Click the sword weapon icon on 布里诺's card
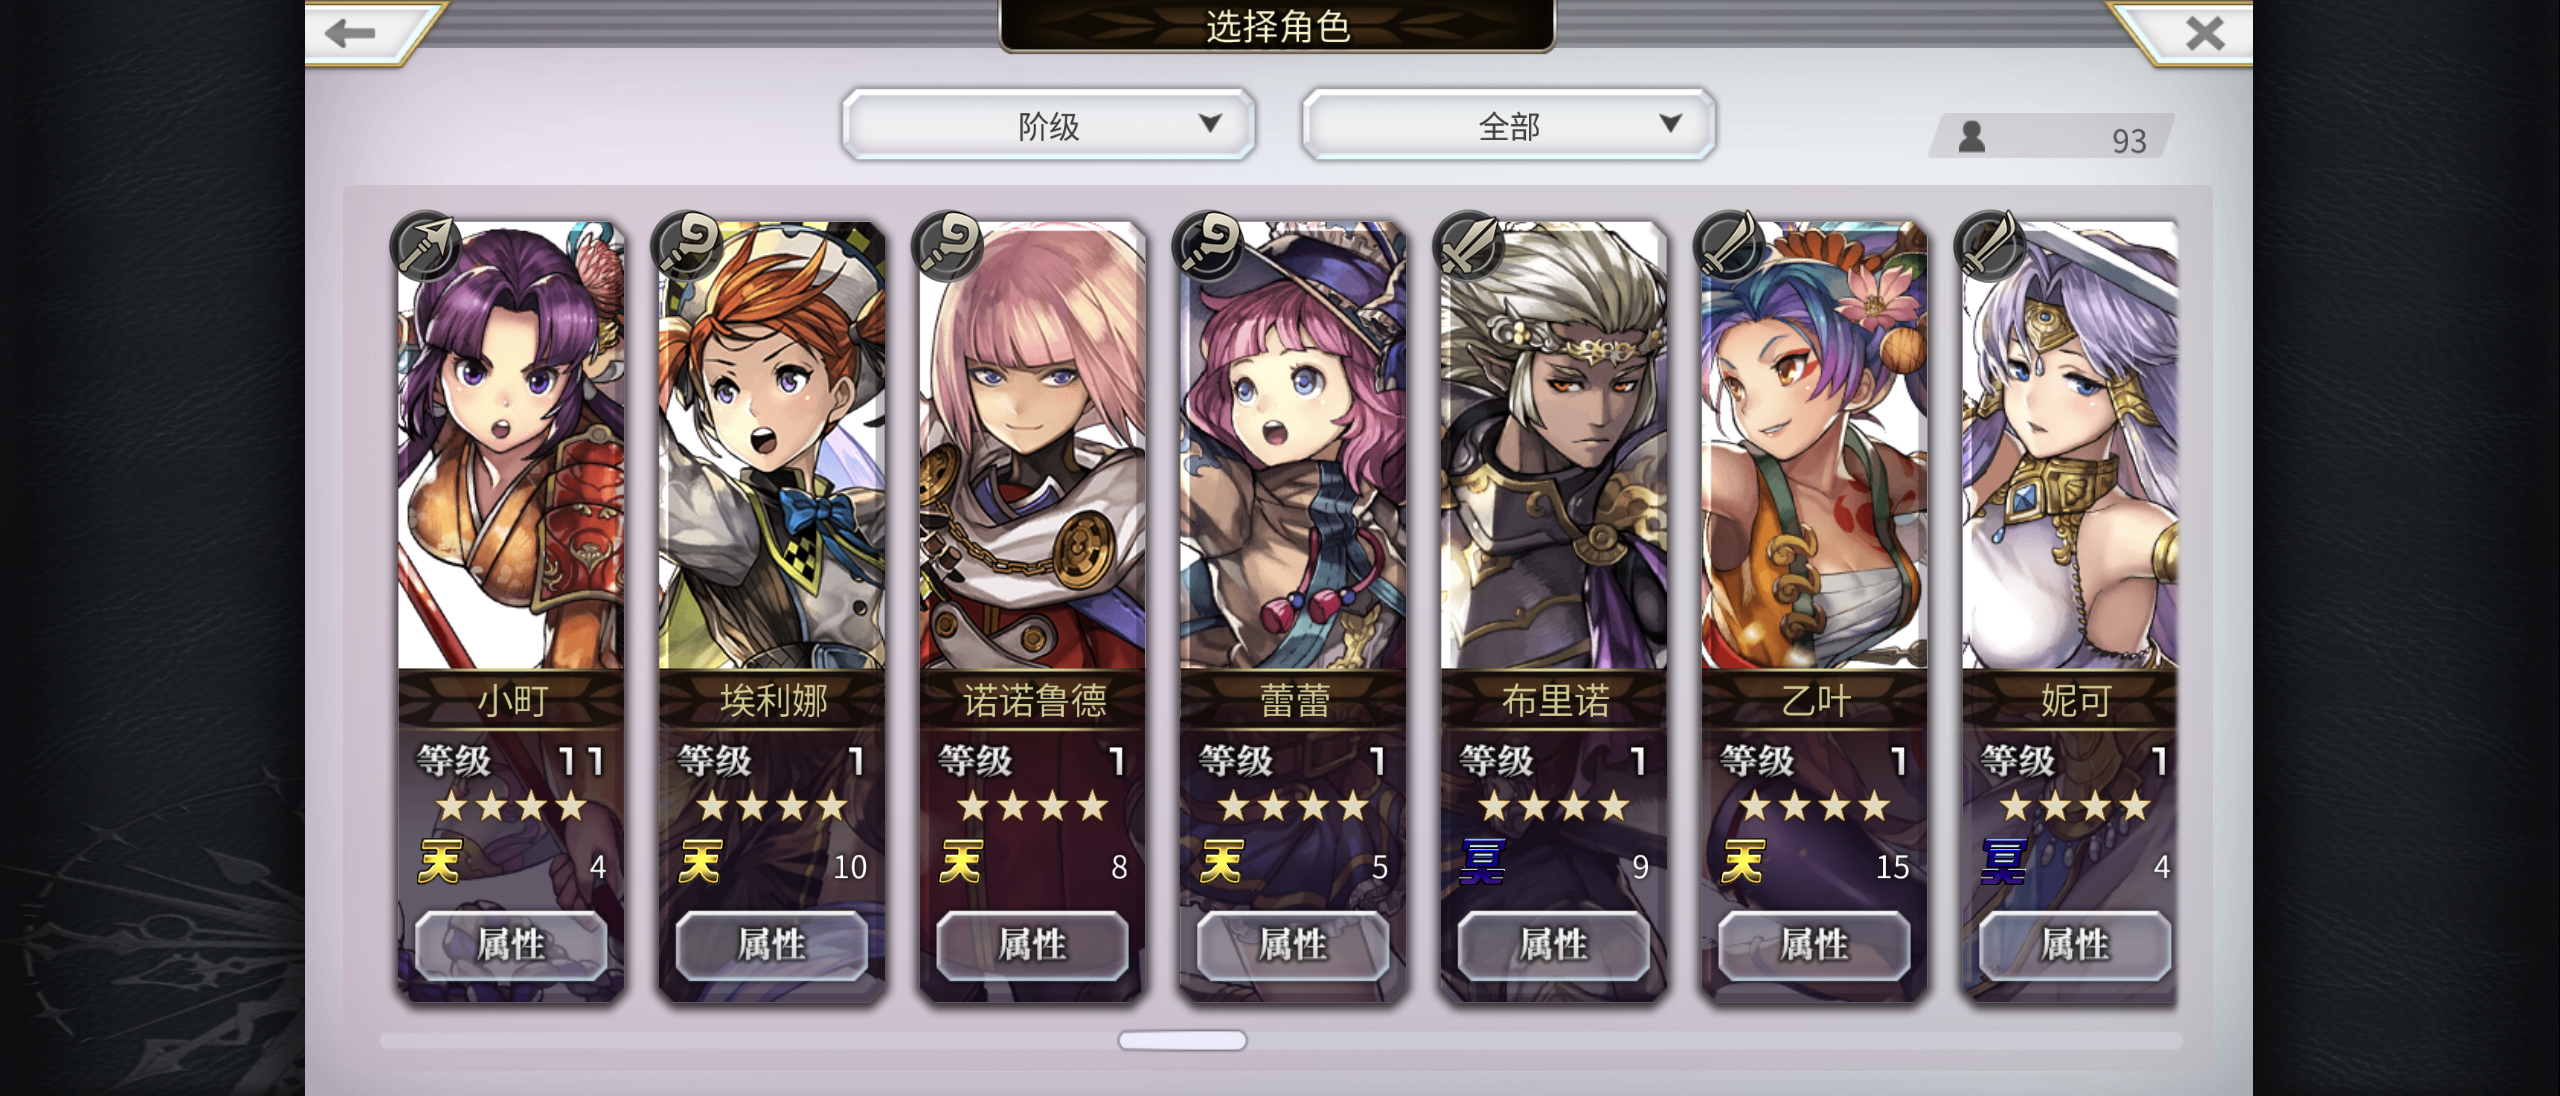The width and height of the screenshot is (2560, 1096). click(1469, 245)
